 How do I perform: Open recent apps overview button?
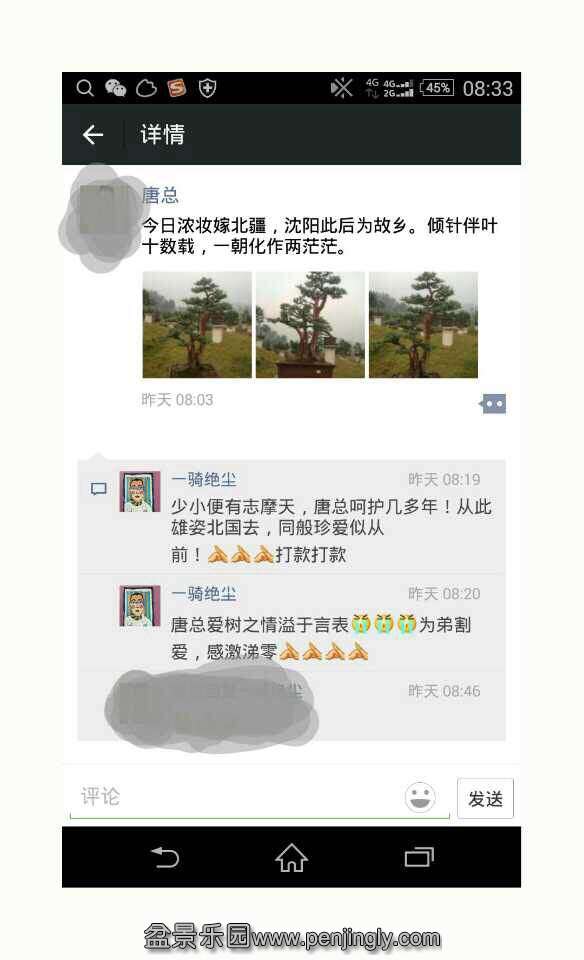[419, 857]
